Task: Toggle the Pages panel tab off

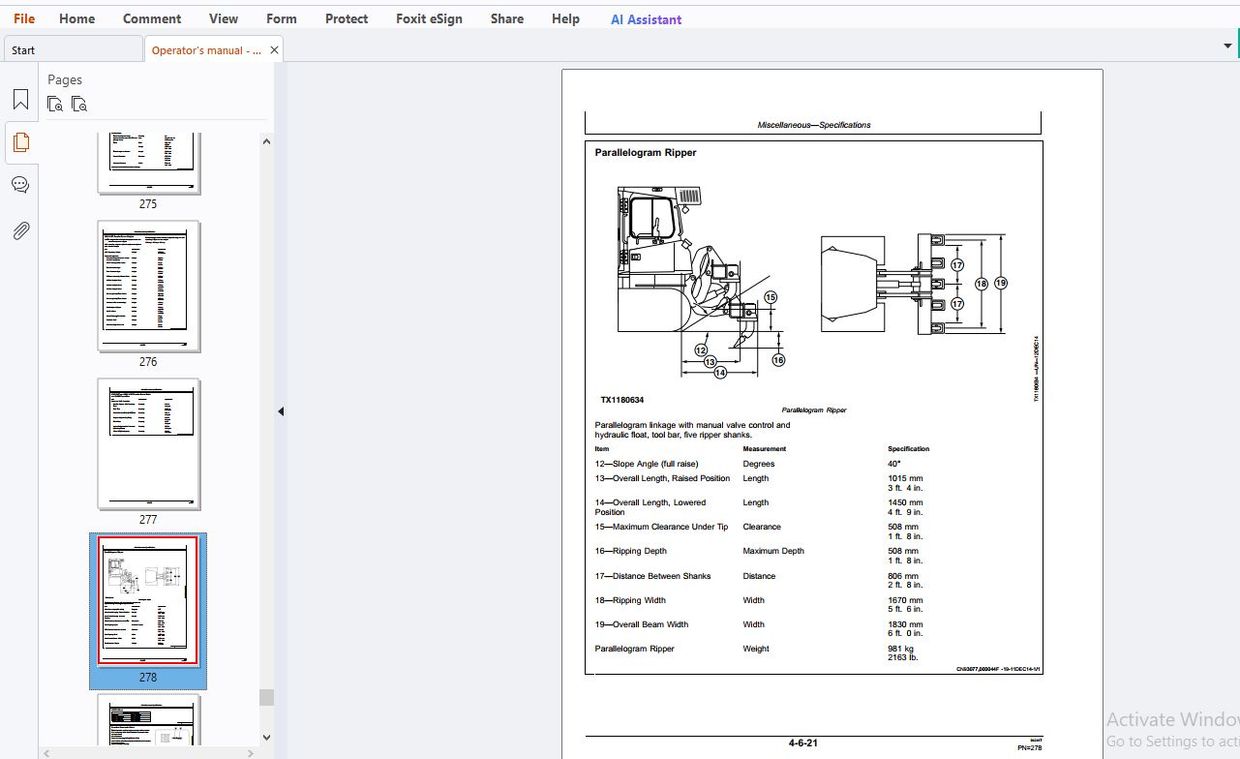Action: pos(20,142)
